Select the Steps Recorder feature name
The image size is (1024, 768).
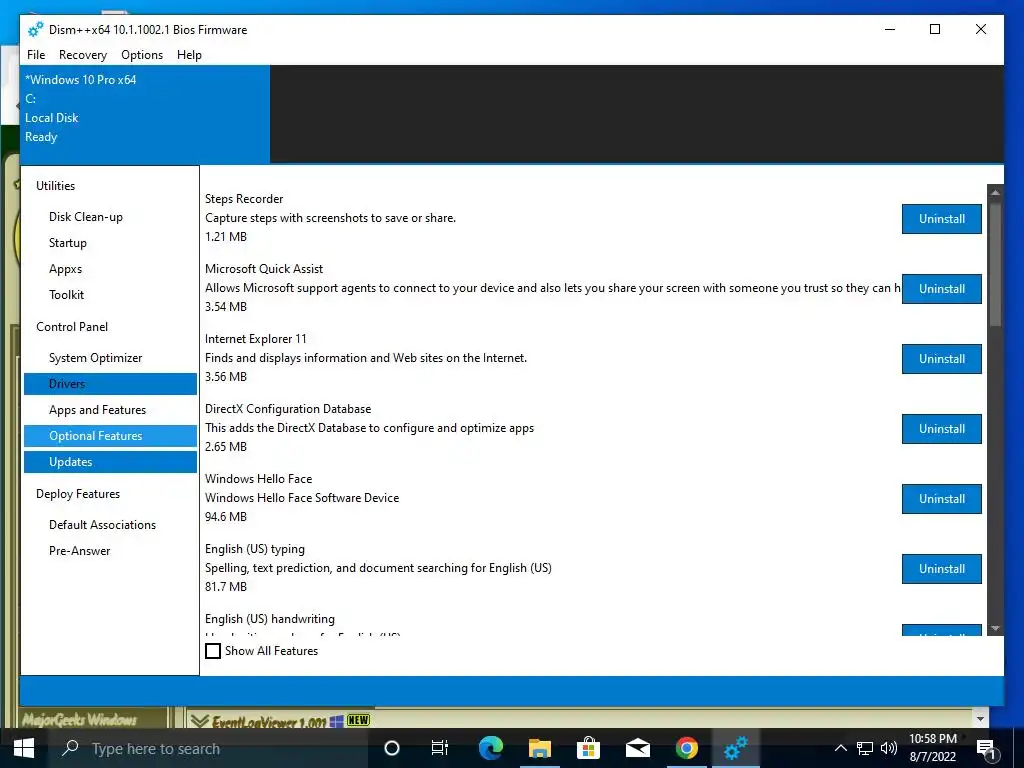coord(244,199)
